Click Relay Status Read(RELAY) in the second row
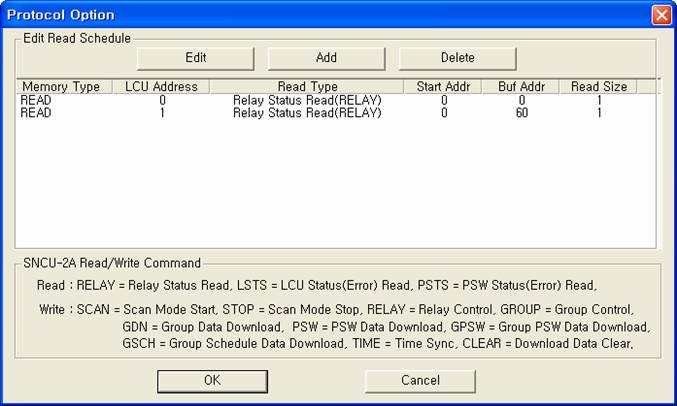This screenshot has width=677, height=406. tap(307, 113)
